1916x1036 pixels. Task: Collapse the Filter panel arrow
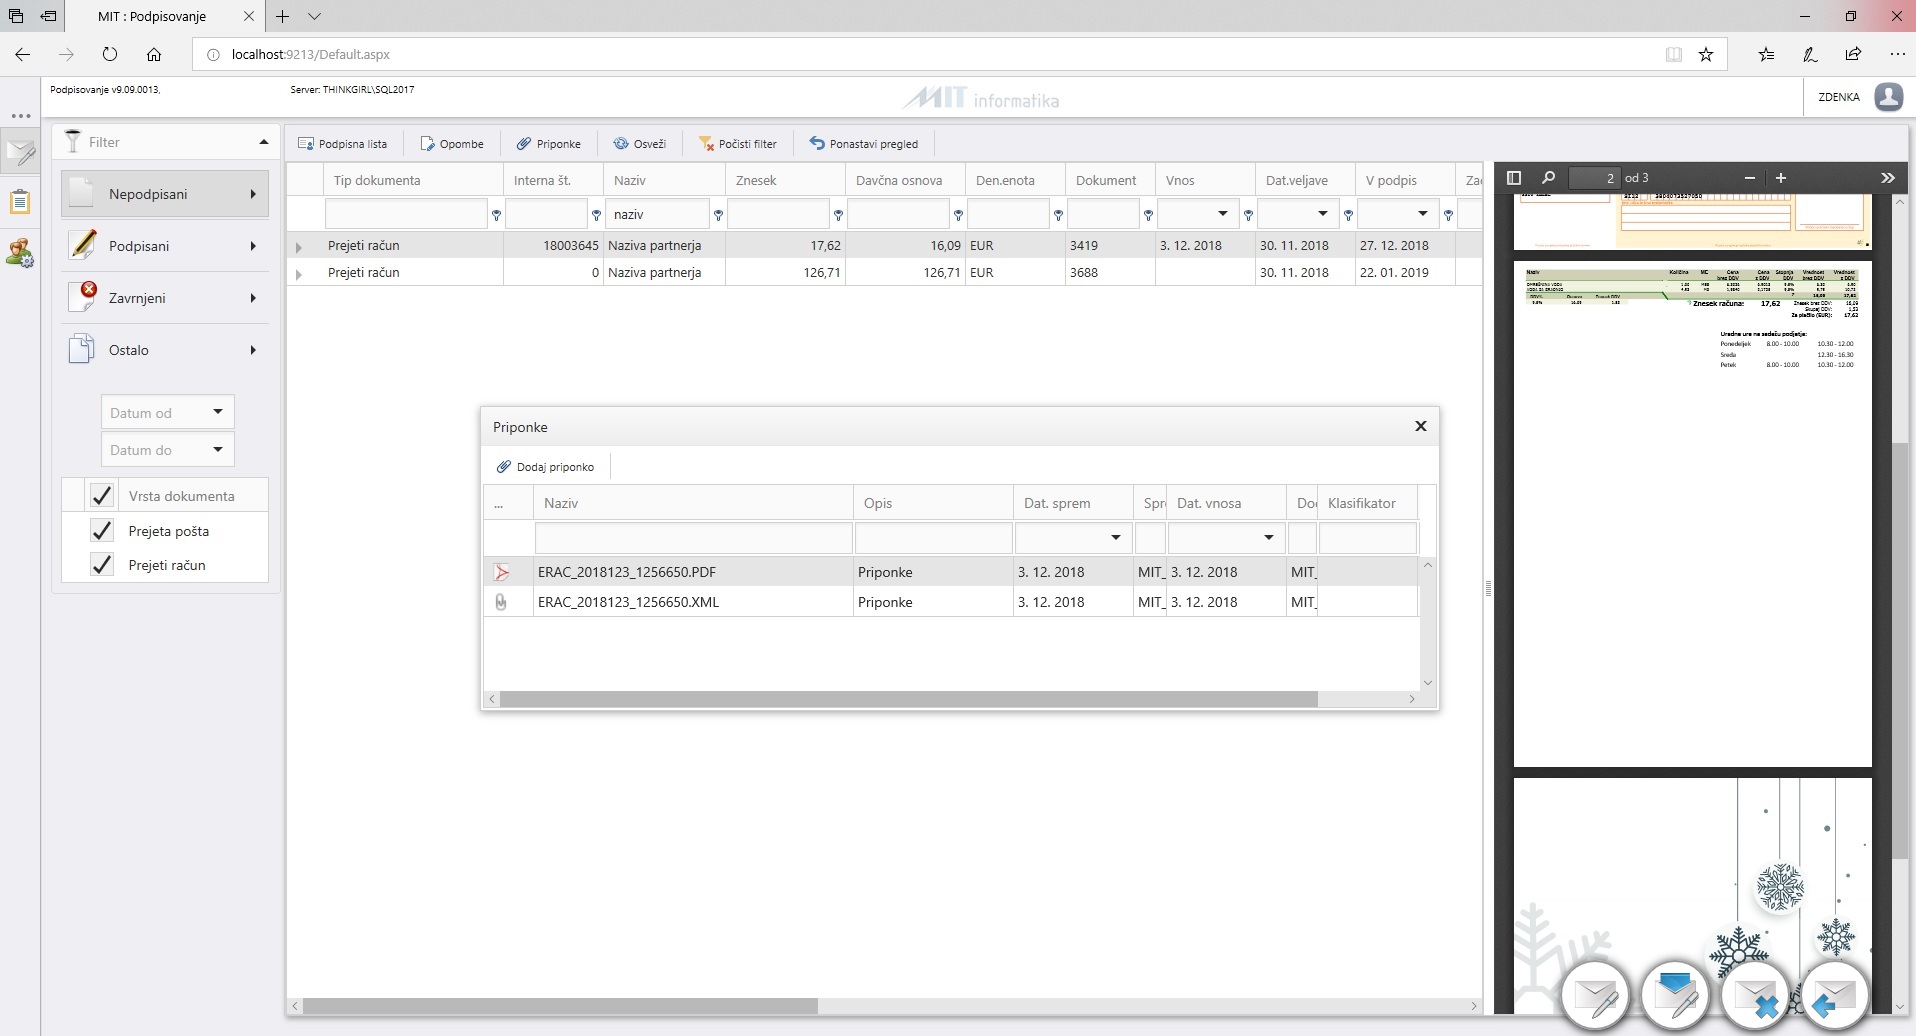point(264,142)
